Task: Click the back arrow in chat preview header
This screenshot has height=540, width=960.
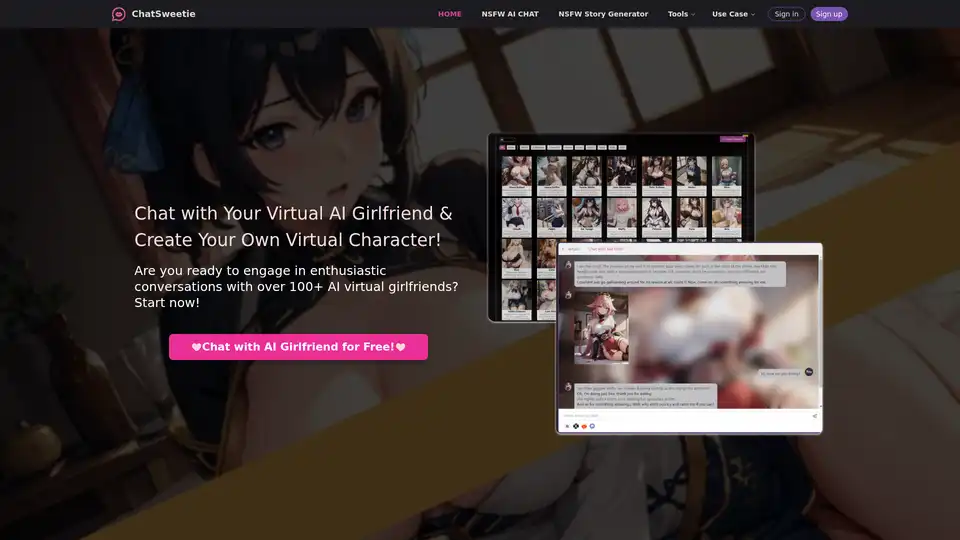Action: 563,248
